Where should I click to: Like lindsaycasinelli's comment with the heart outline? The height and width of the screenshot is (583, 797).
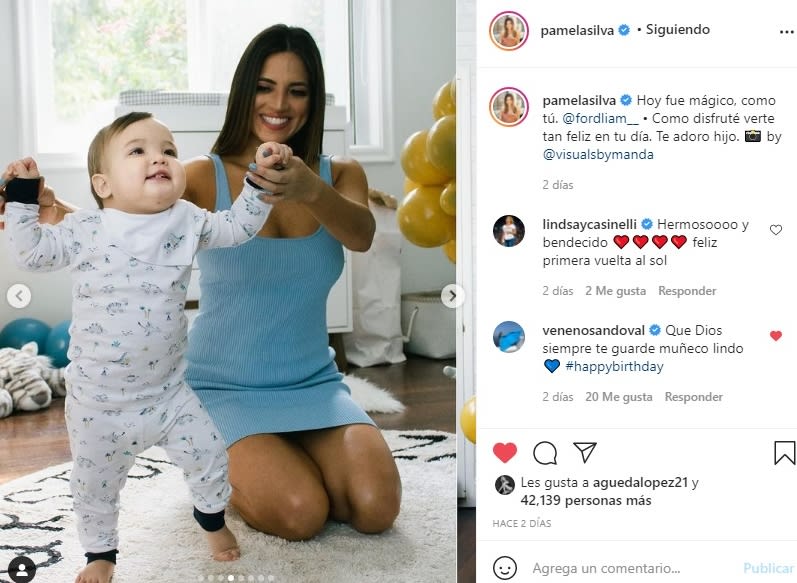click(776, 230)
